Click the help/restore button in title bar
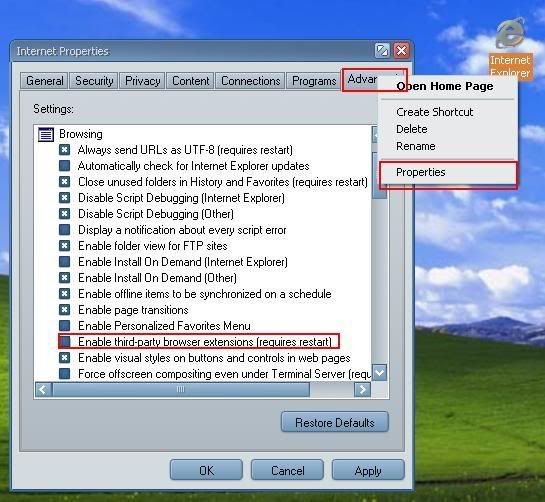 click(x=382, y=51)
